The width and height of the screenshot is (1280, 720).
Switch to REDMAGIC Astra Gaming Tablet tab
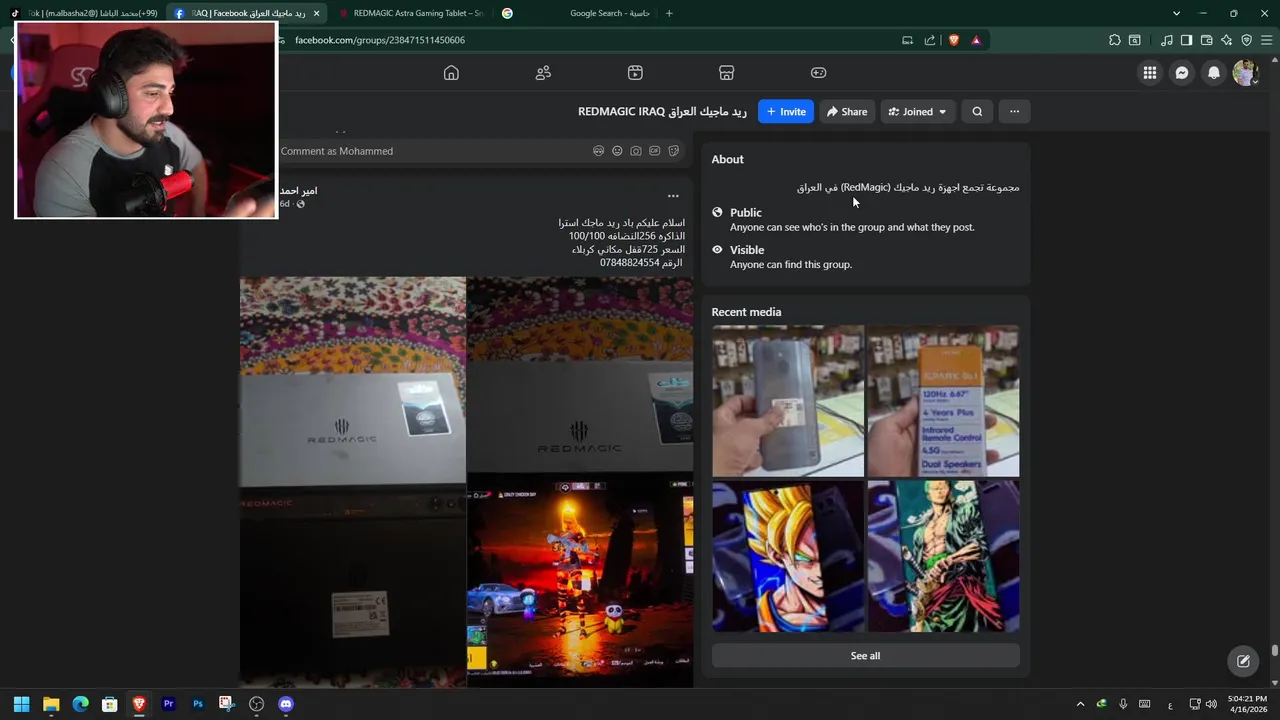point(410,13)
